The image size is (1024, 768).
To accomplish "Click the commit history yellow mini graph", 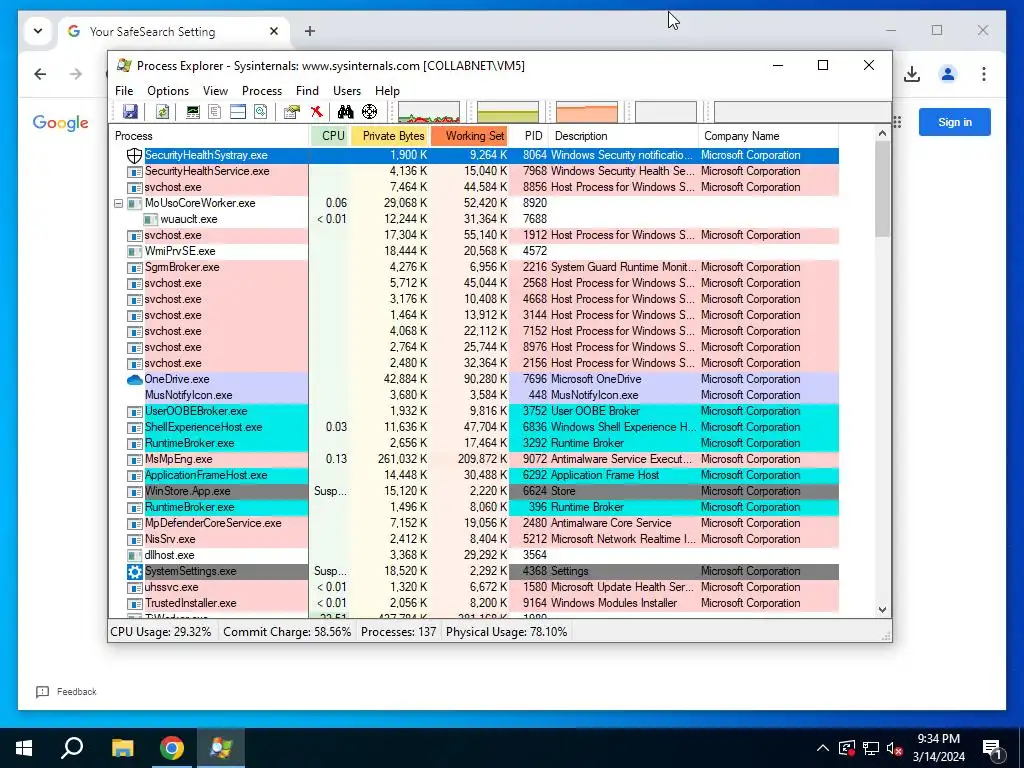I will (x=508, y=112).
